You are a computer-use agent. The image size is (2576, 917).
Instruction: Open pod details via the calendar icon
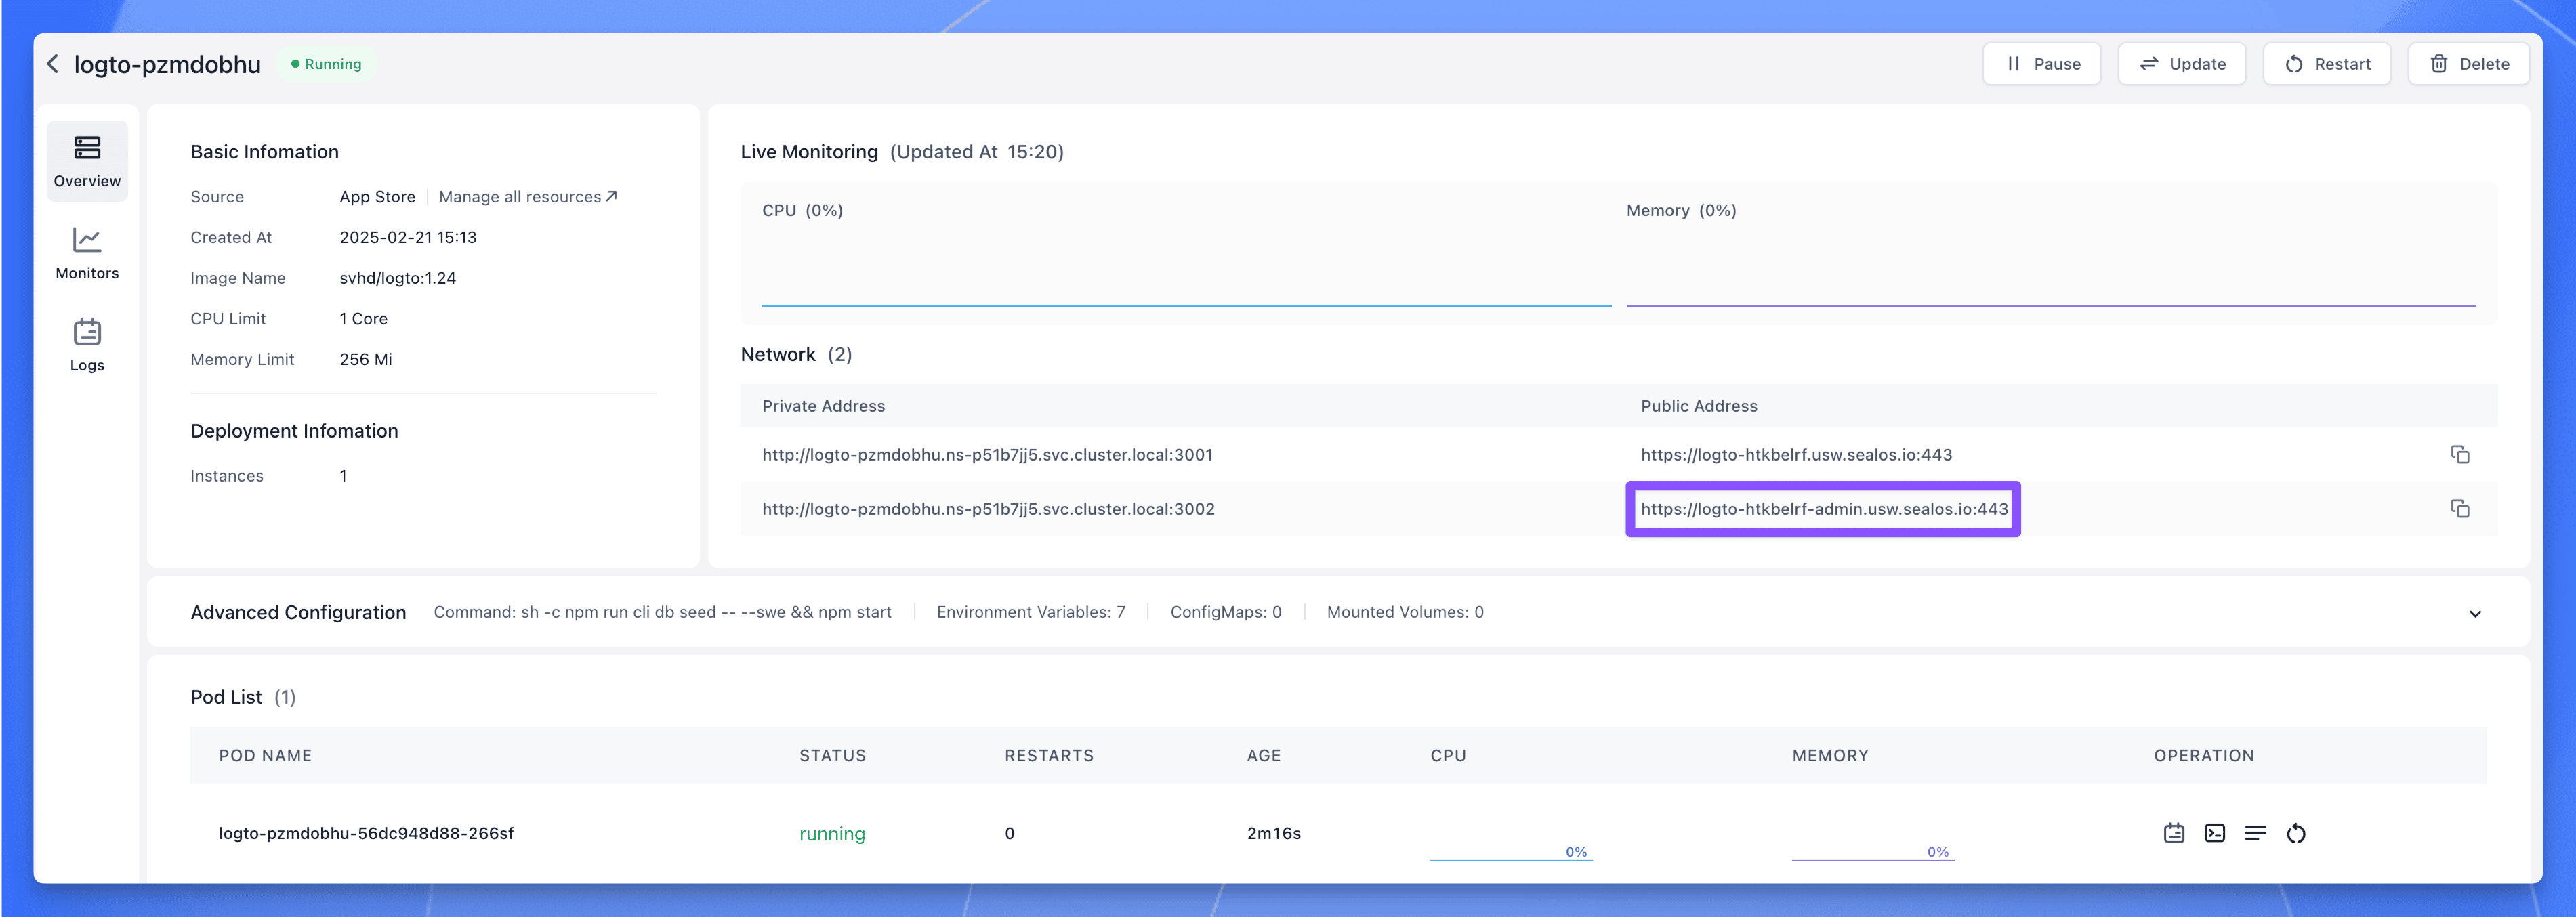[2173, 833]
